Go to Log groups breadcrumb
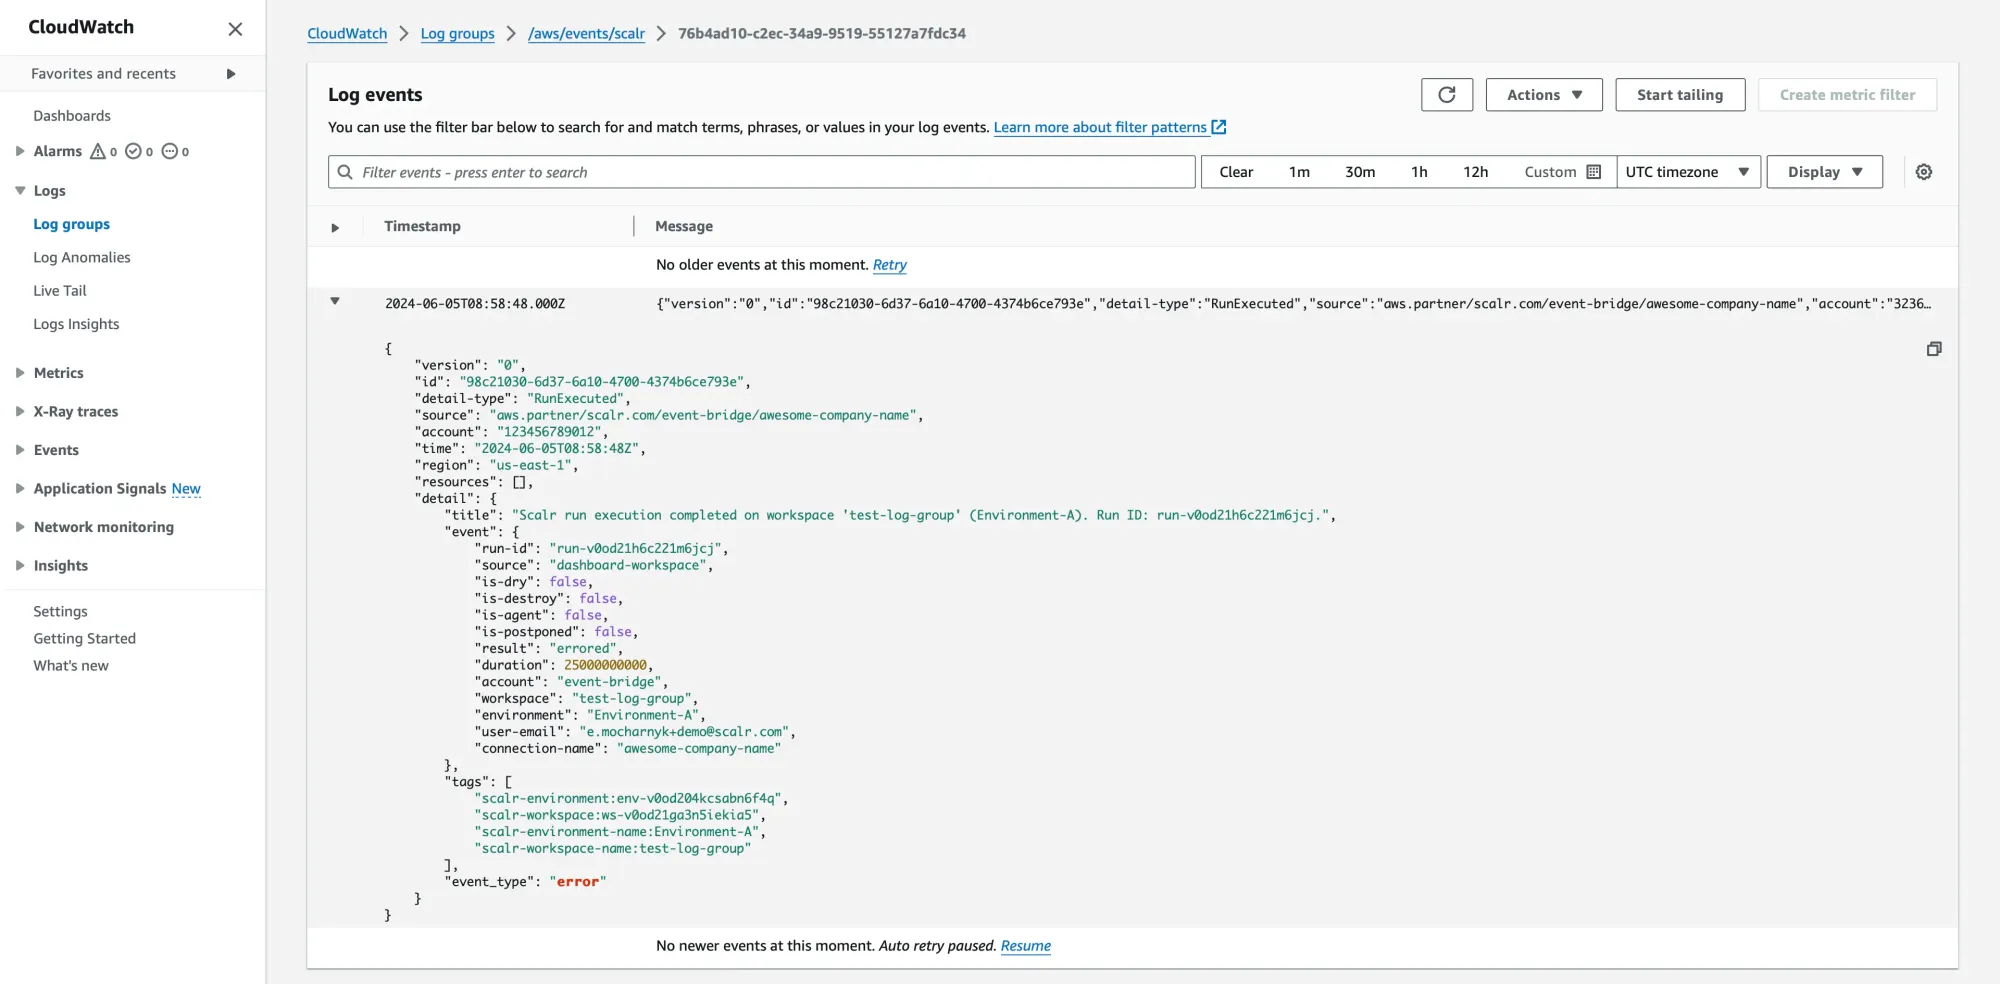Screen dimensions: 2000x984 pyautogui.click(x=457, y=33)
